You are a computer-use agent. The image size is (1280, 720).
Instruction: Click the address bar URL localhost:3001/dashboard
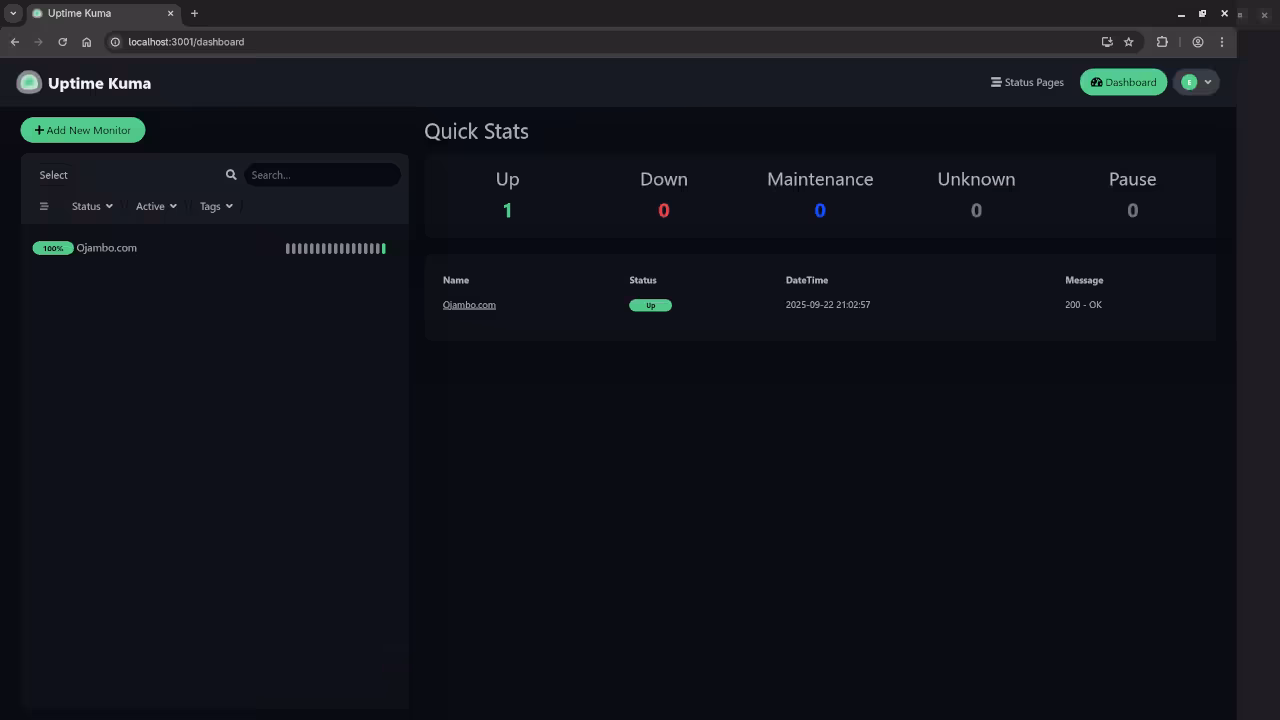186,42
